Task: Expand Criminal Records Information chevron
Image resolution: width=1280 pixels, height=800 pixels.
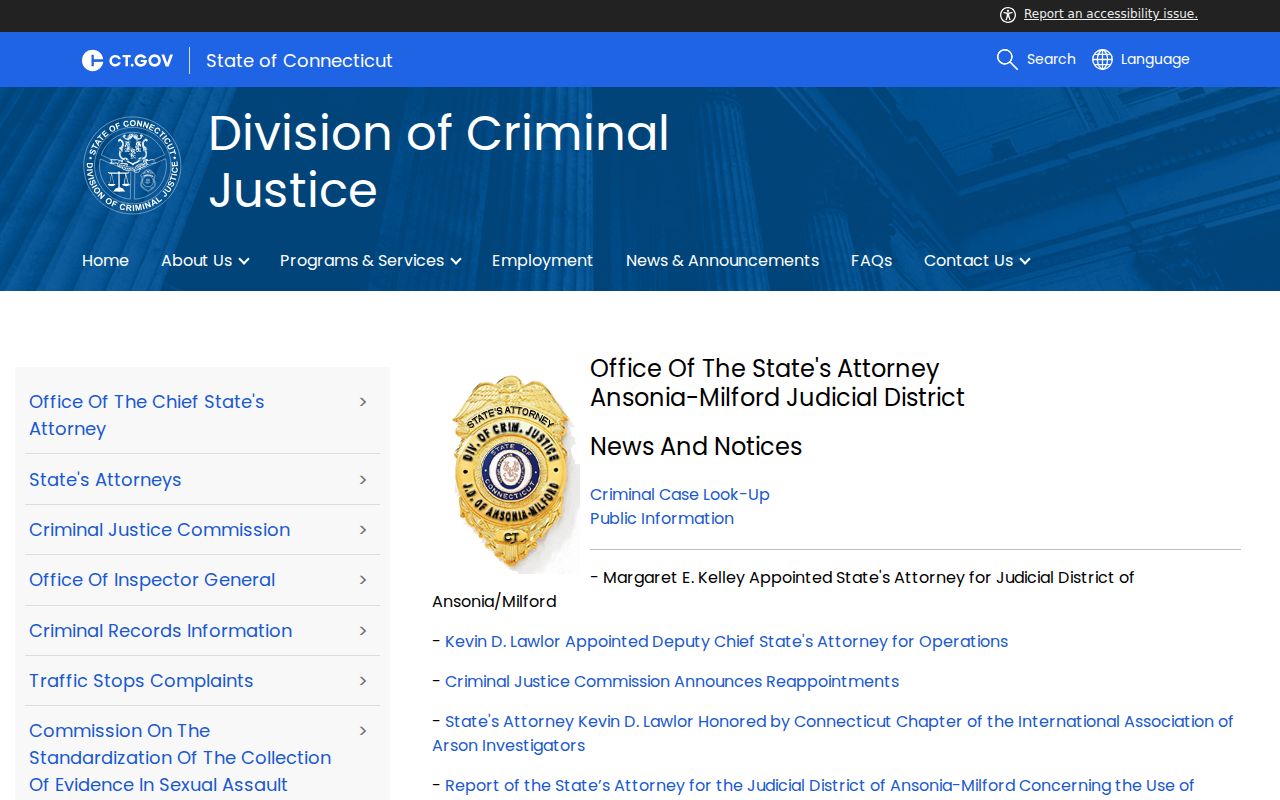Action: click(x=363, y=630)
